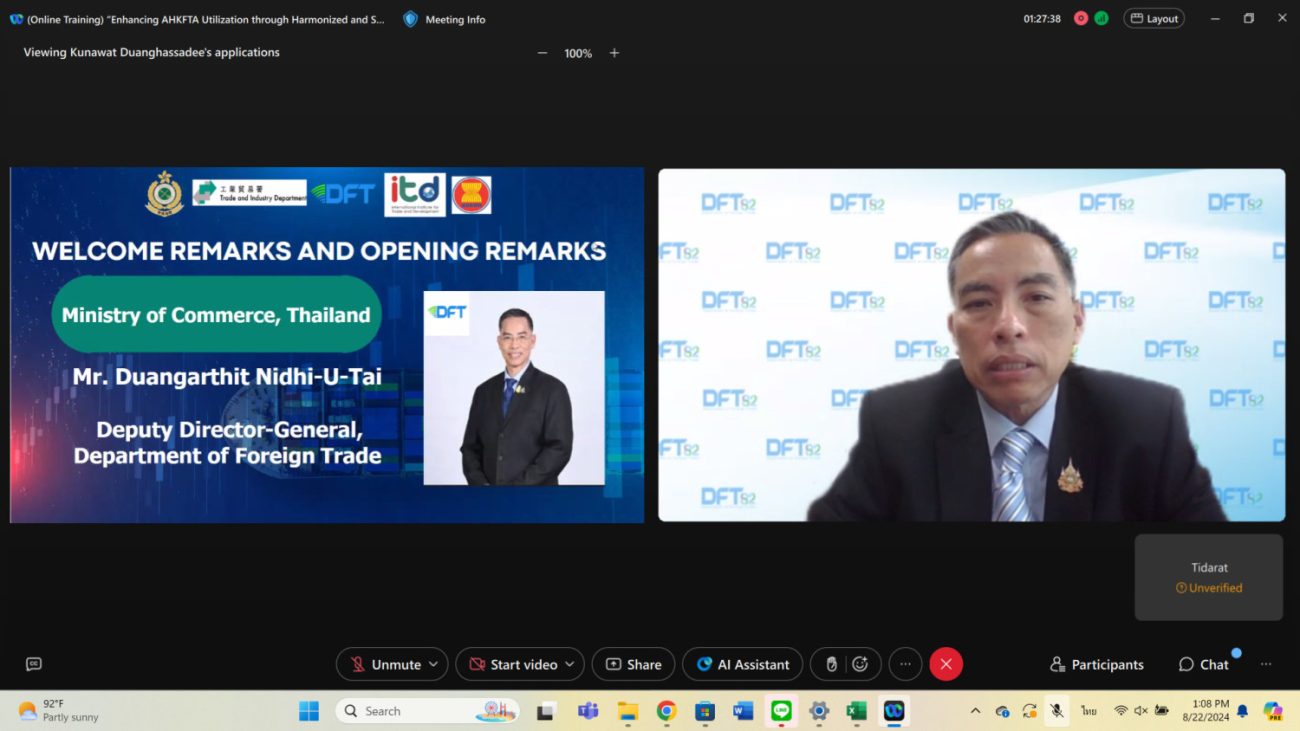Screen dimensions: 1300x731
Task: Click the OneDrive cloud tray icon
Action: click(x=1002, y=711)
